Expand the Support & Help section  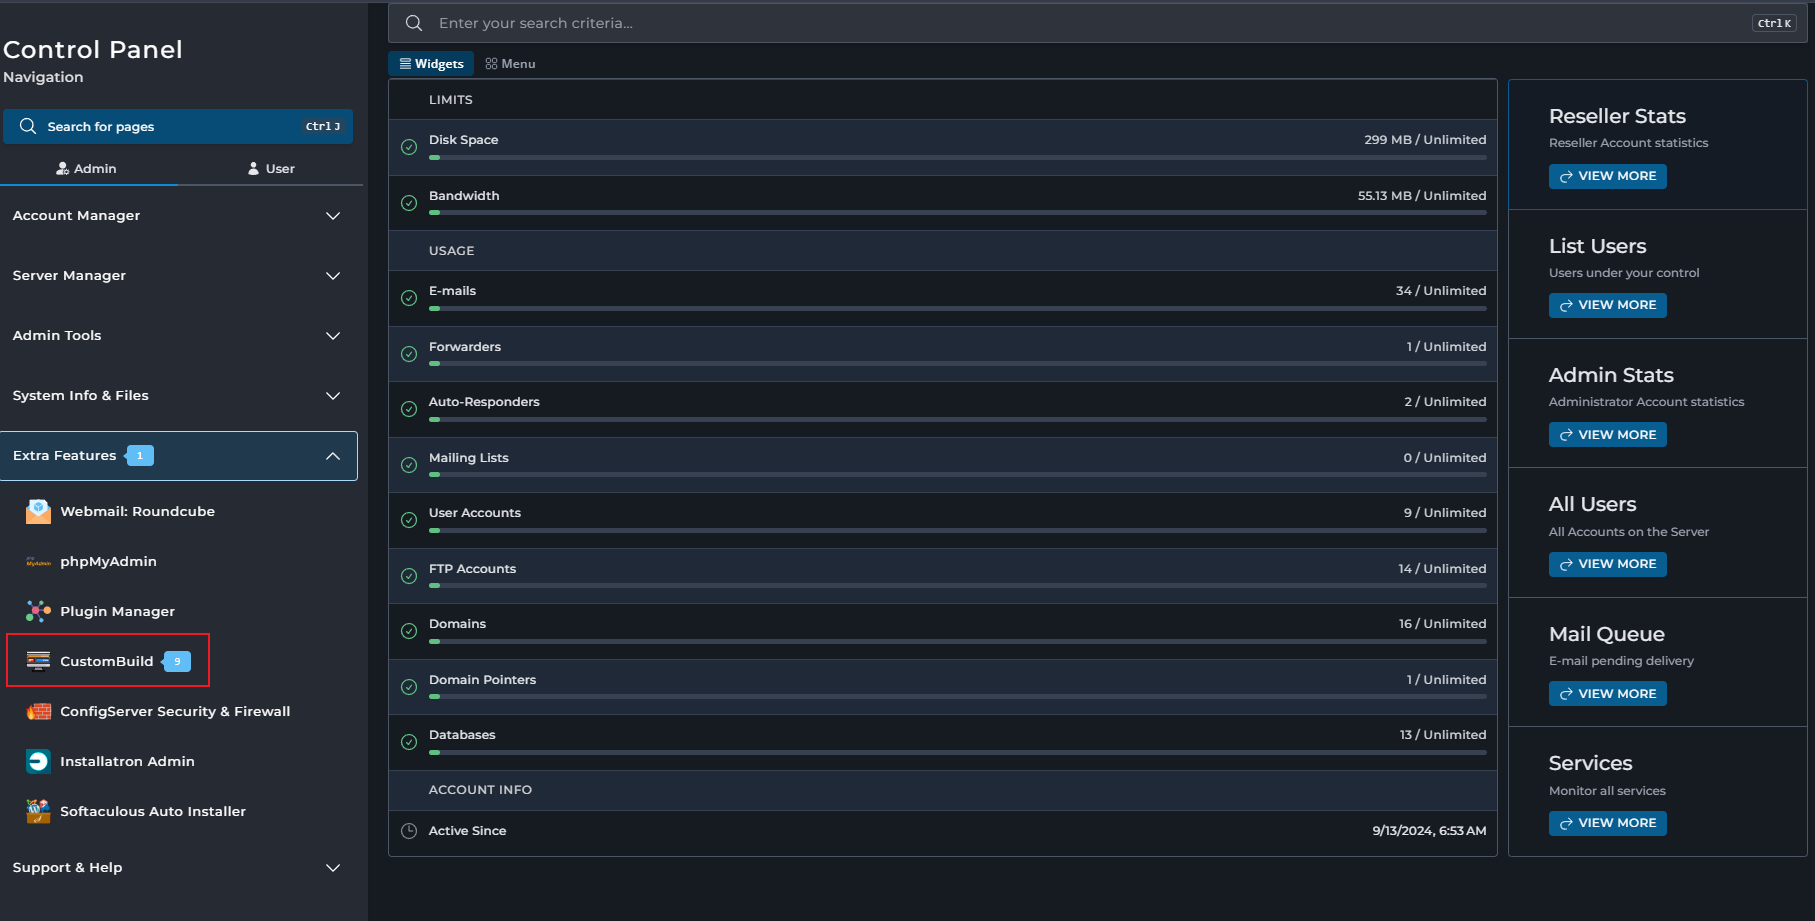[x=179, y=868]
